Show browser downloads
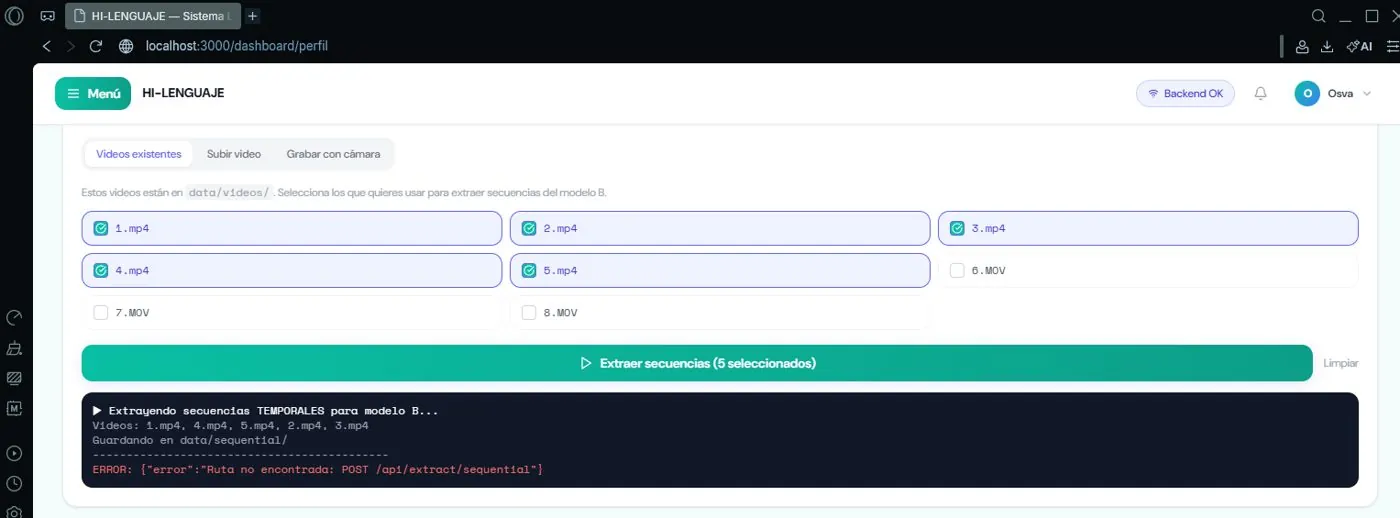The image size is (1400, 518). click(x=1327, y=46)
